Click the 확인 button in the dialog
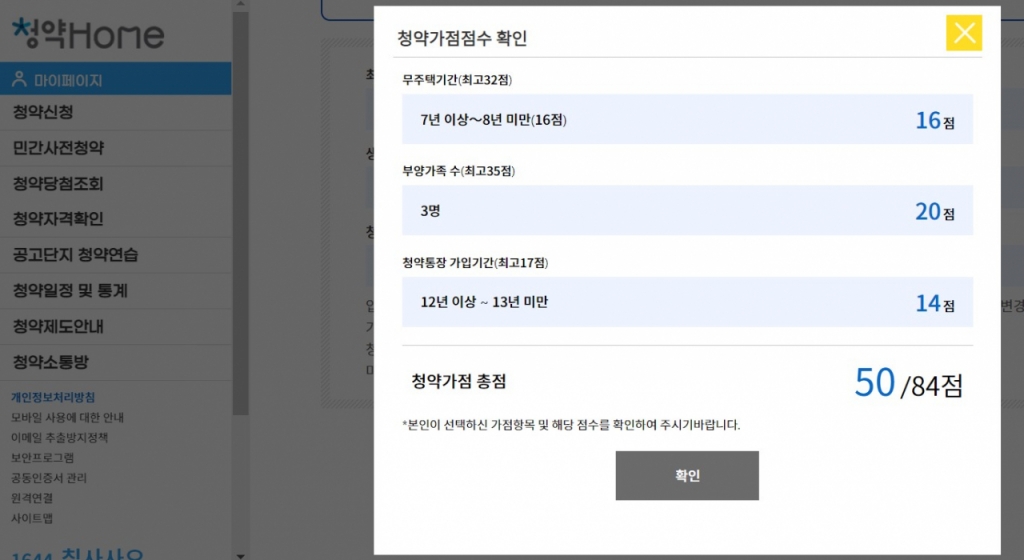 (687, 476)
